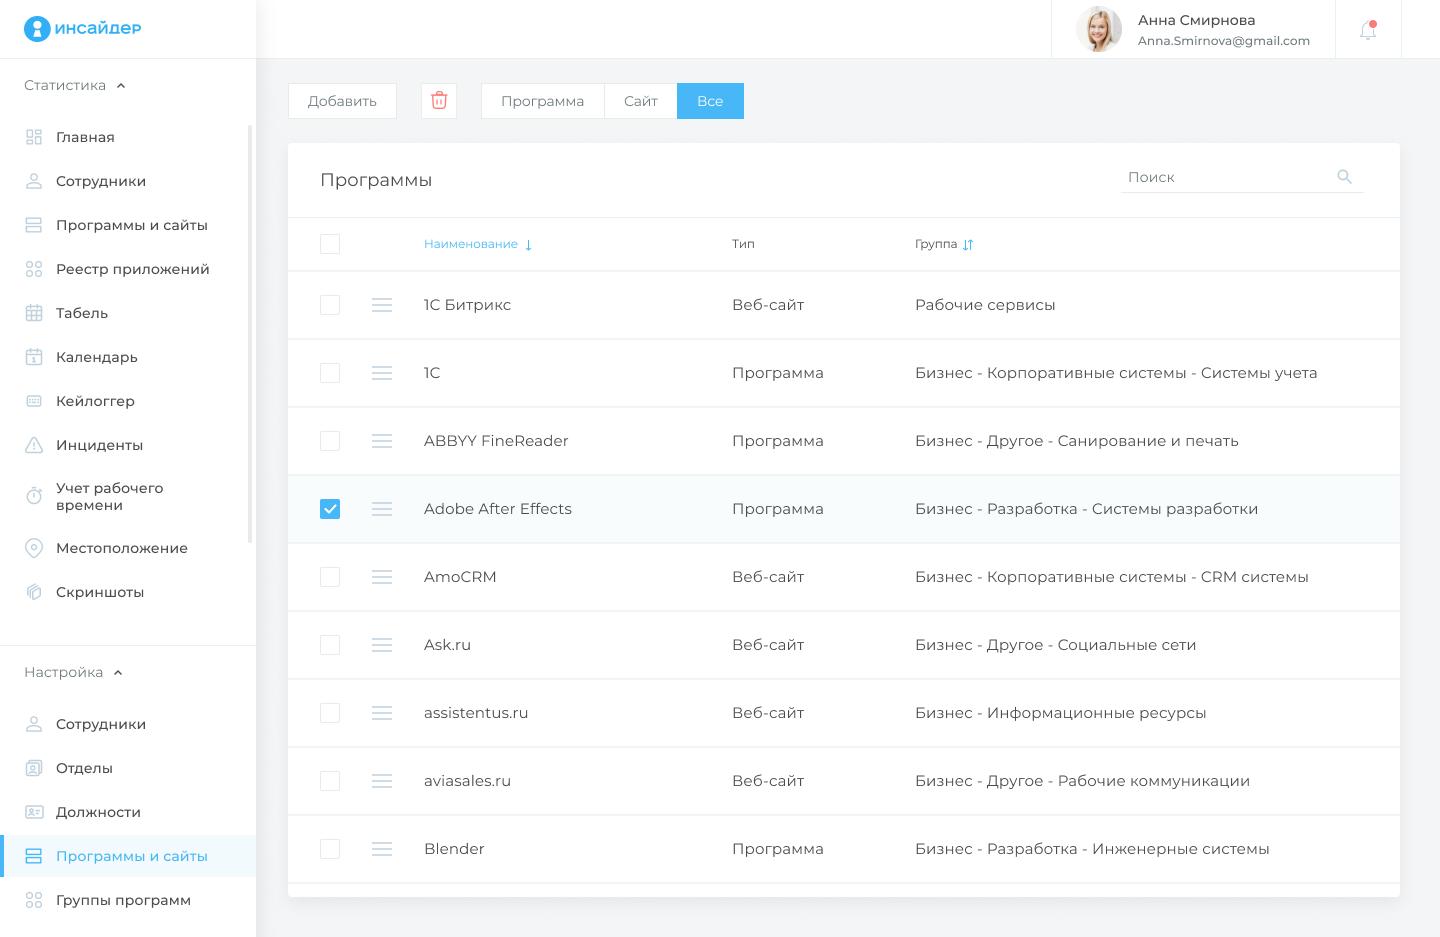The width and height of the screenshot is (1440, 937).
Task: Select the Скриншоты sidebar icon
Action: pyautogui.click(x=34, y=592)
